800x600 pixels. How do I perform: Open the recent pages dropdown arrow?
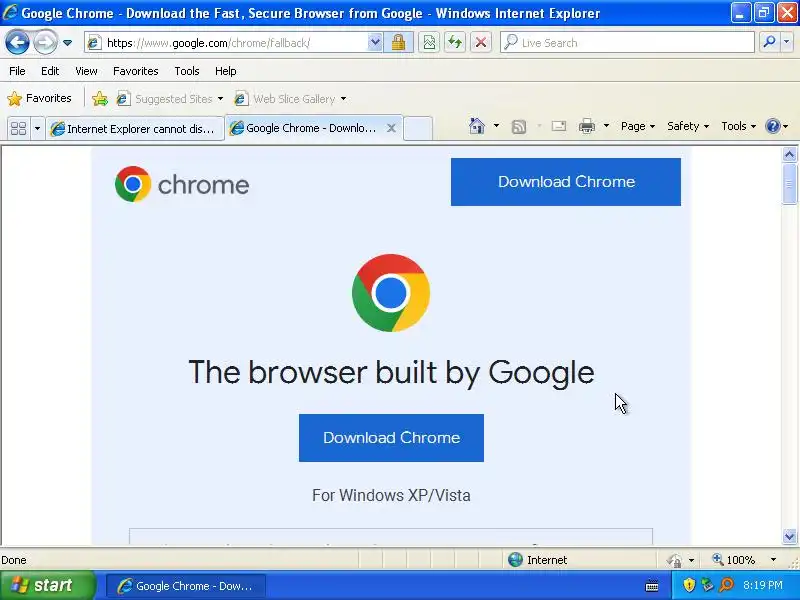click(67, 43)
